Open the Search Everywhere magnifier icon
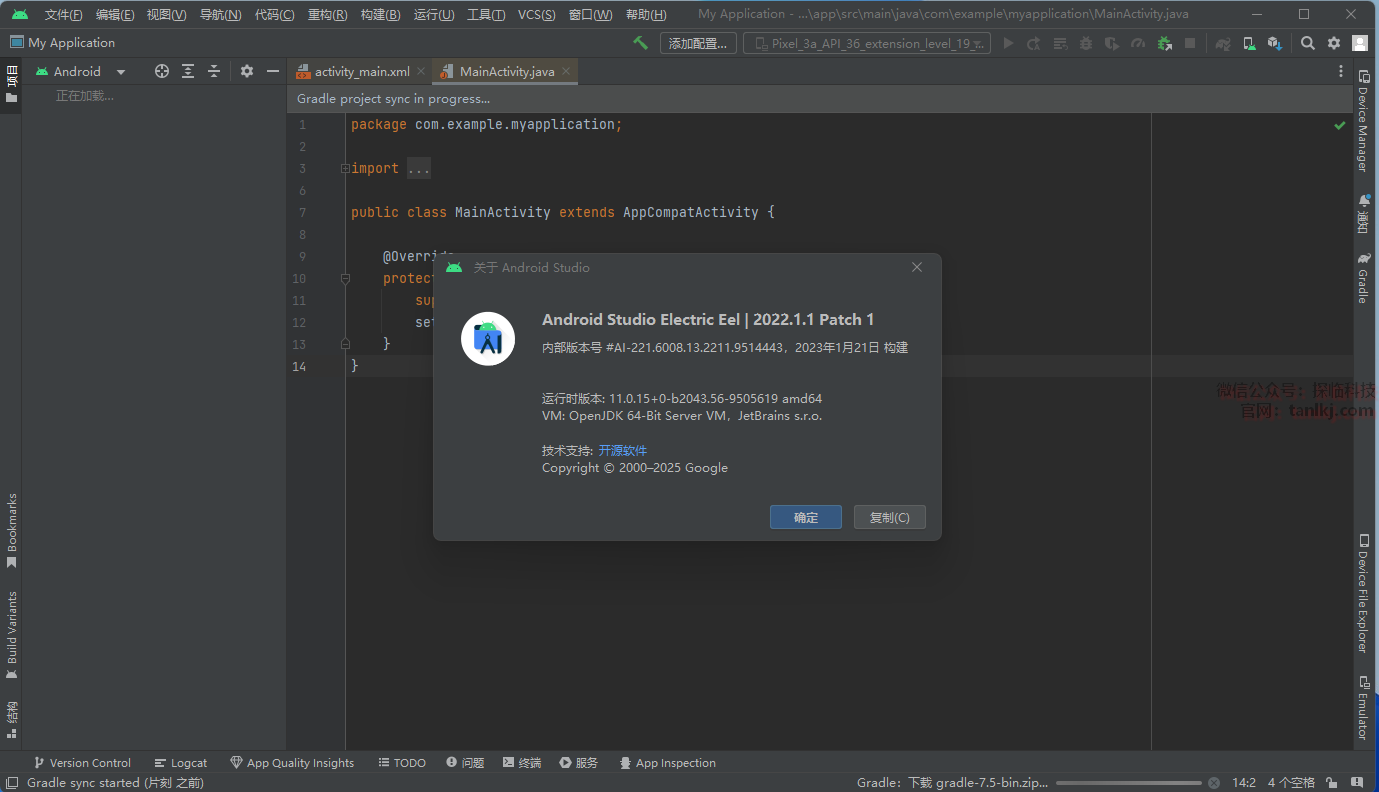The height and width of the screenshot is (792, 1379). click(1308, 43)
